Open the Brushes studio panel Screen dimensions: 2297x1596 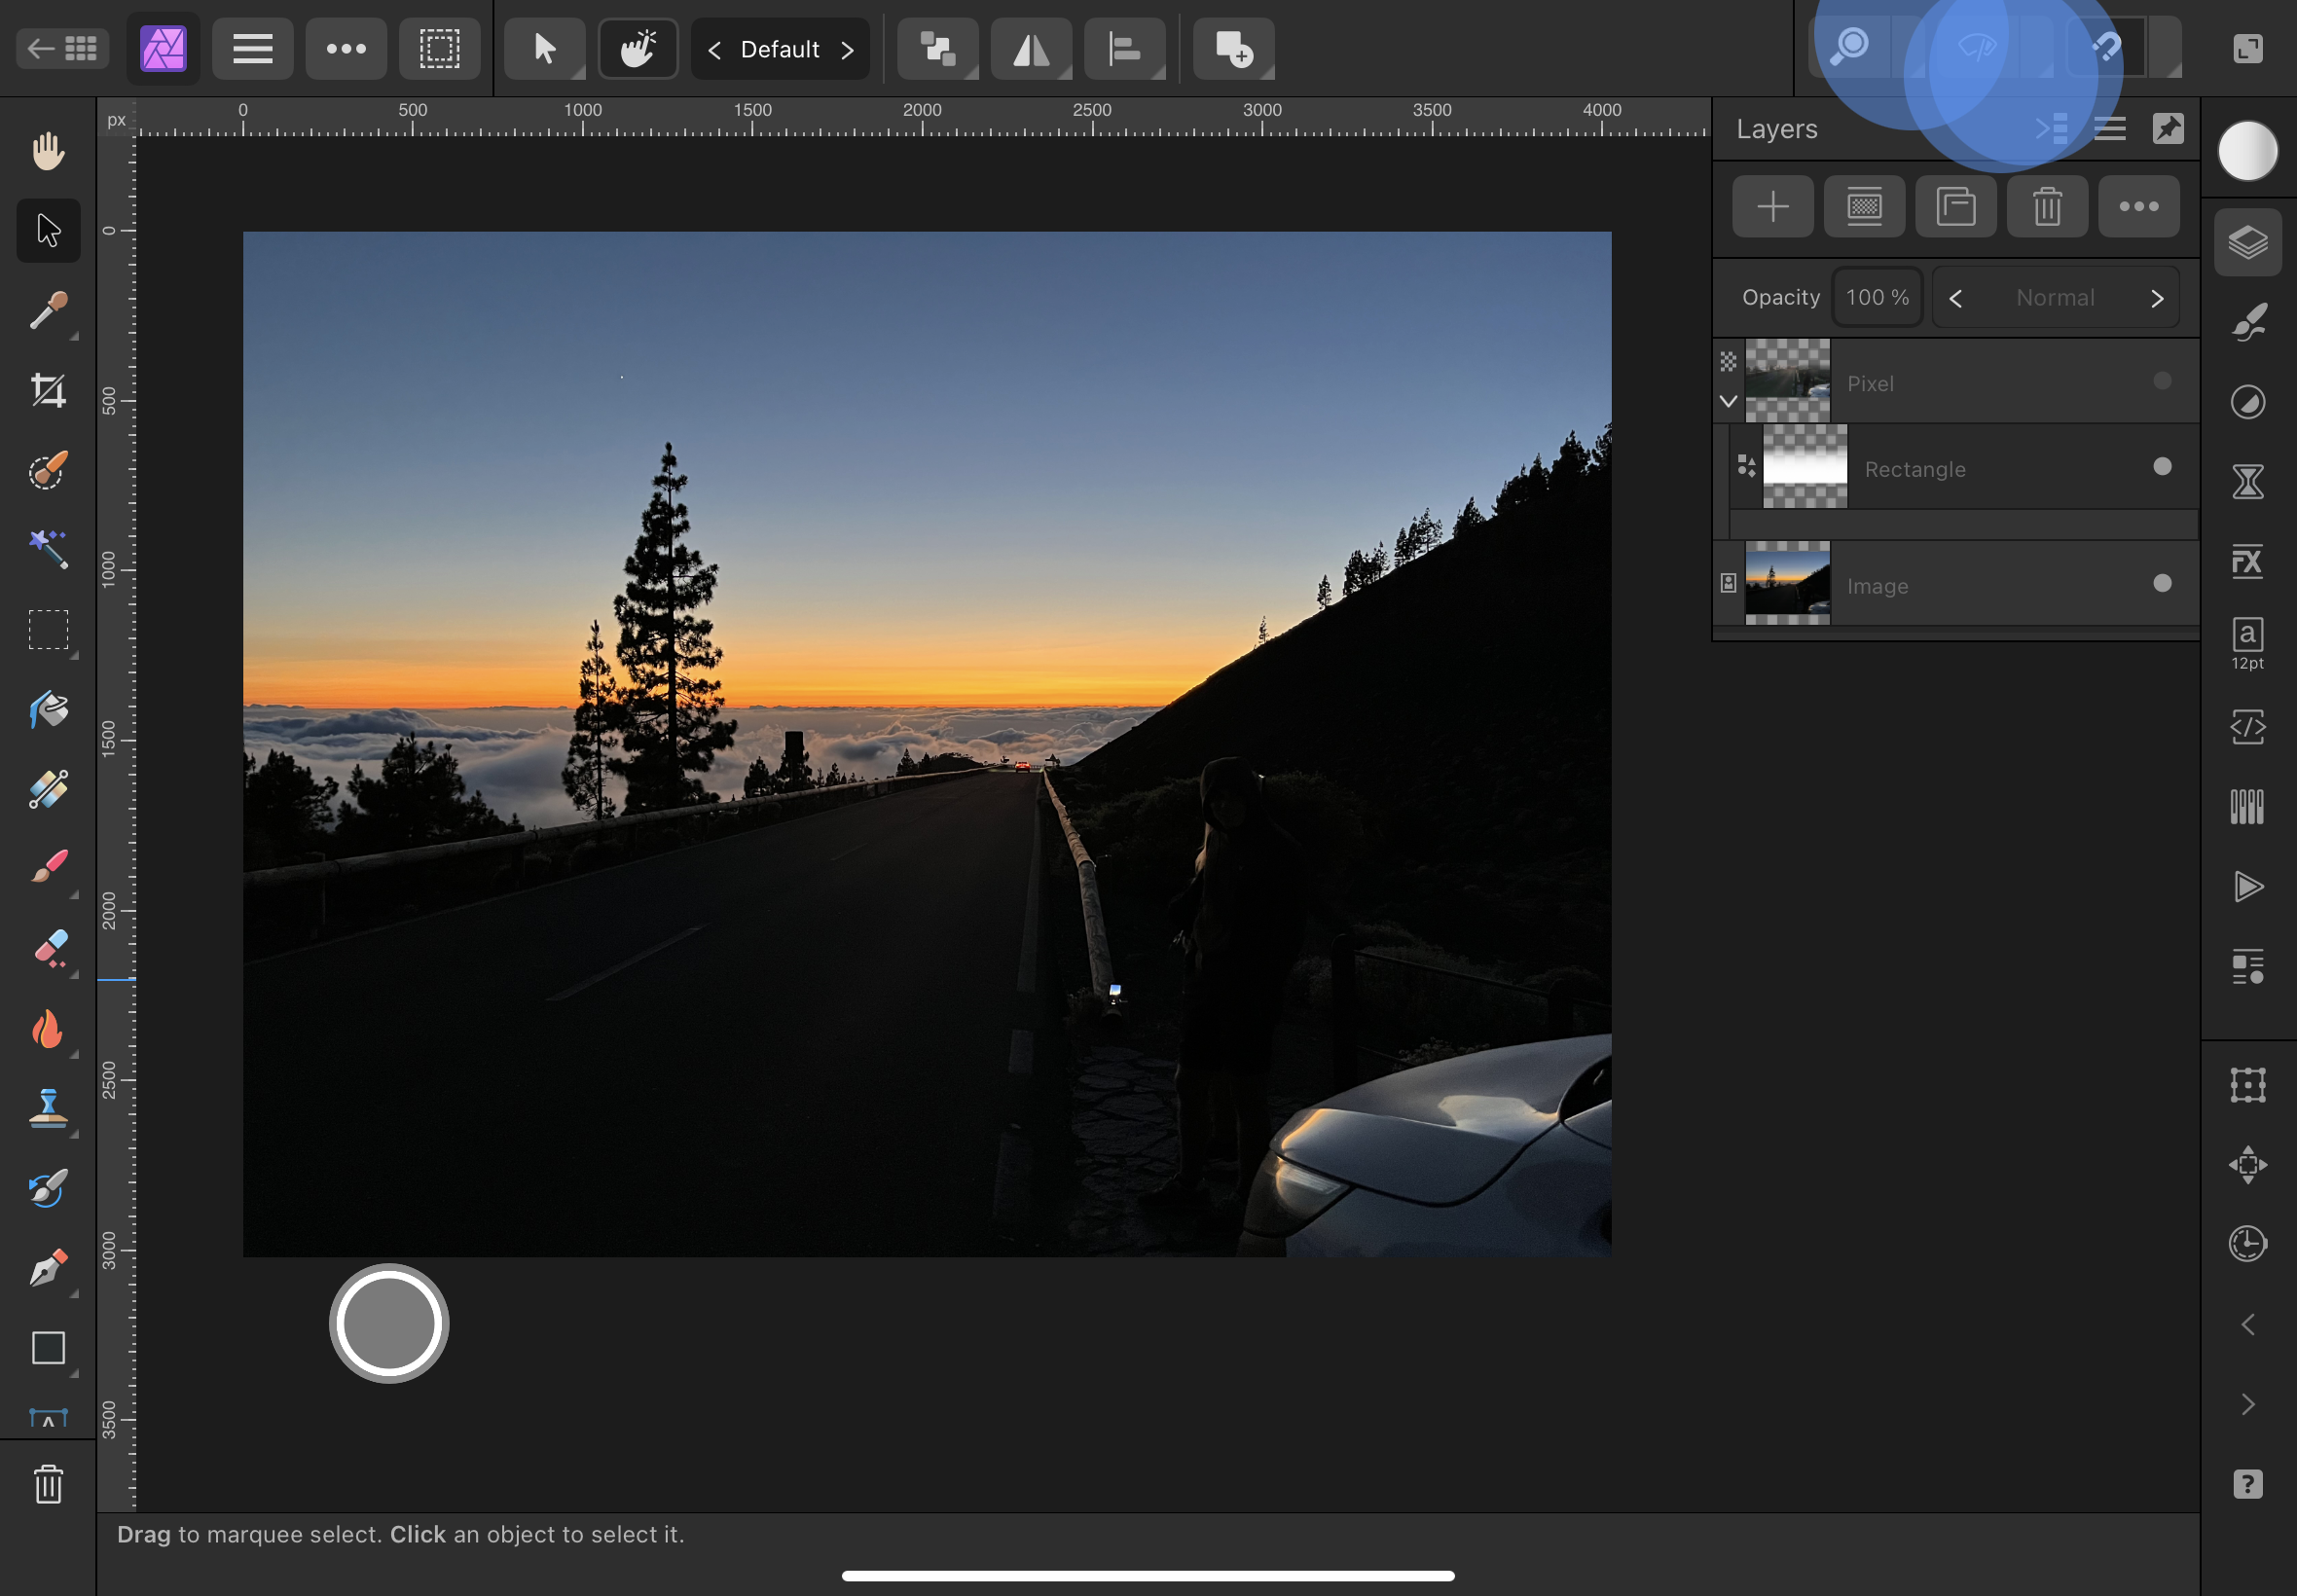pyautogui.click(x=2247, y=322)
